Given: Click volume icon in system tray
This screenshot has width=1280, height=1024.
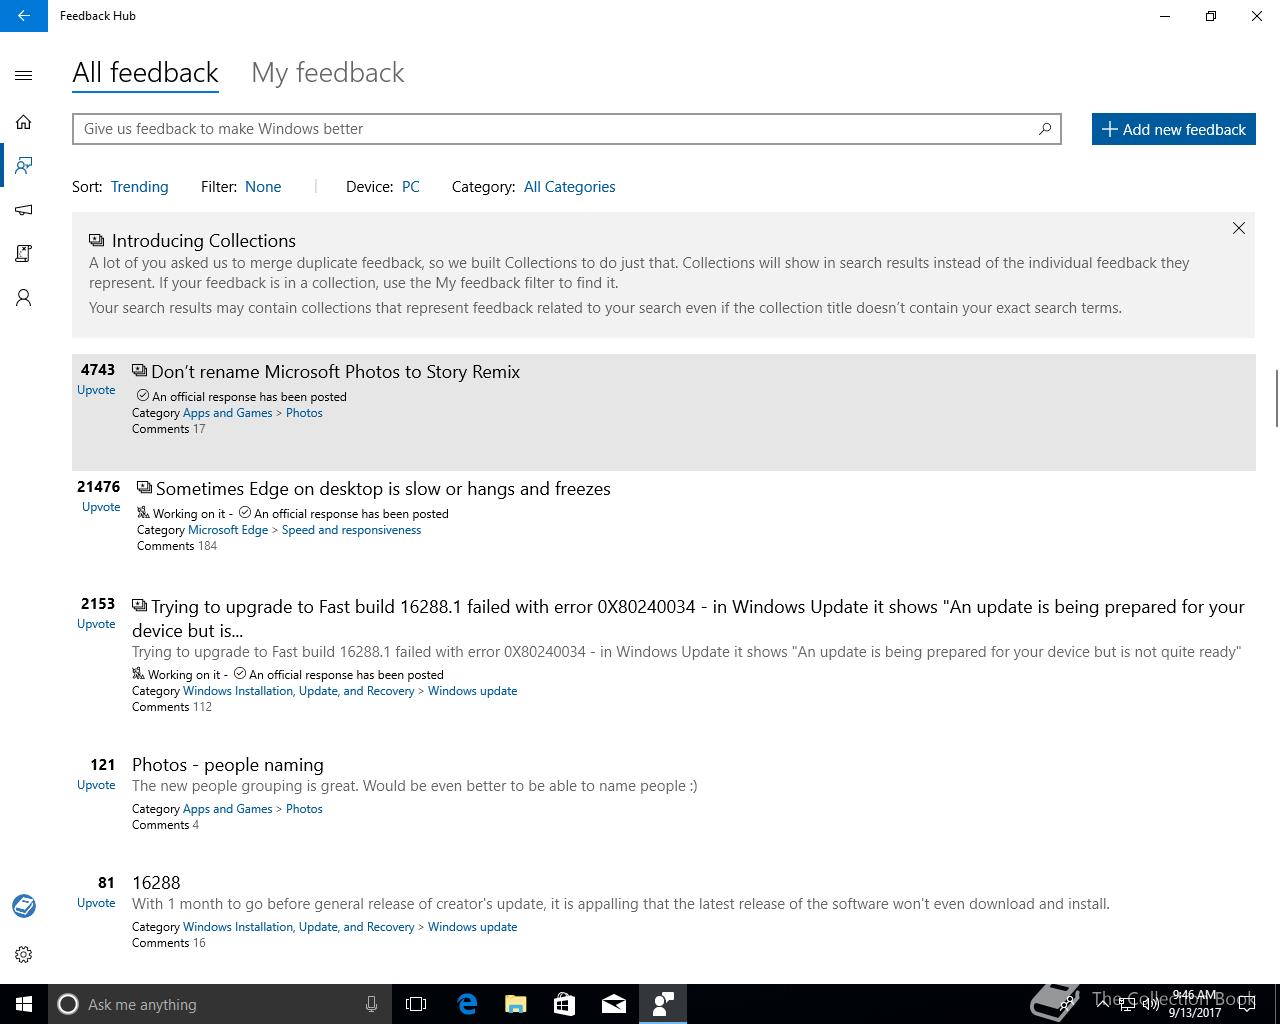Looking at the screenshot, I should click(1152, 1004).
